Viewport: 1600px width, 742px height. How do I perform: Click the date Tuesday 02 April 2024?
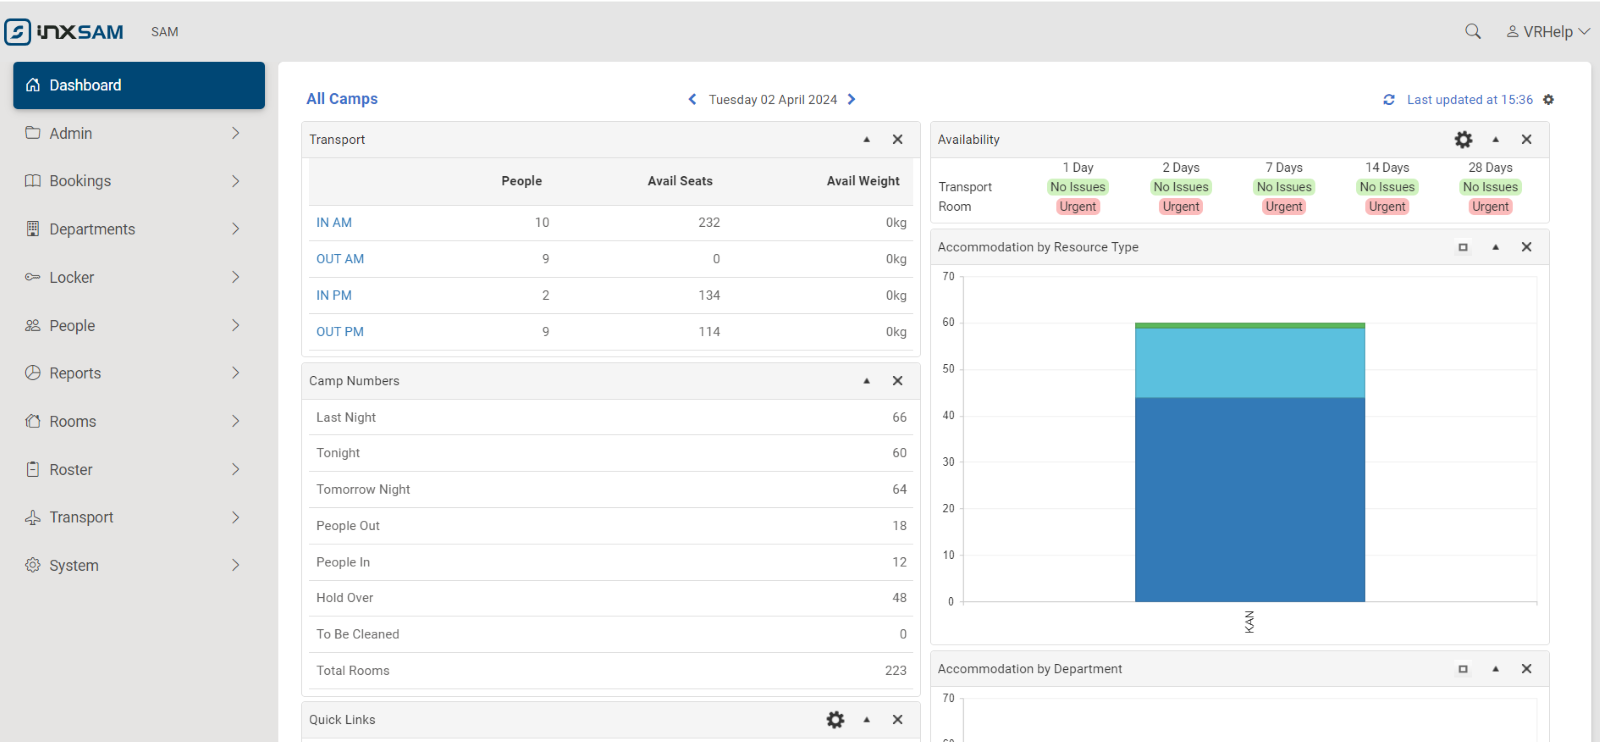click(x=773, y=100)
